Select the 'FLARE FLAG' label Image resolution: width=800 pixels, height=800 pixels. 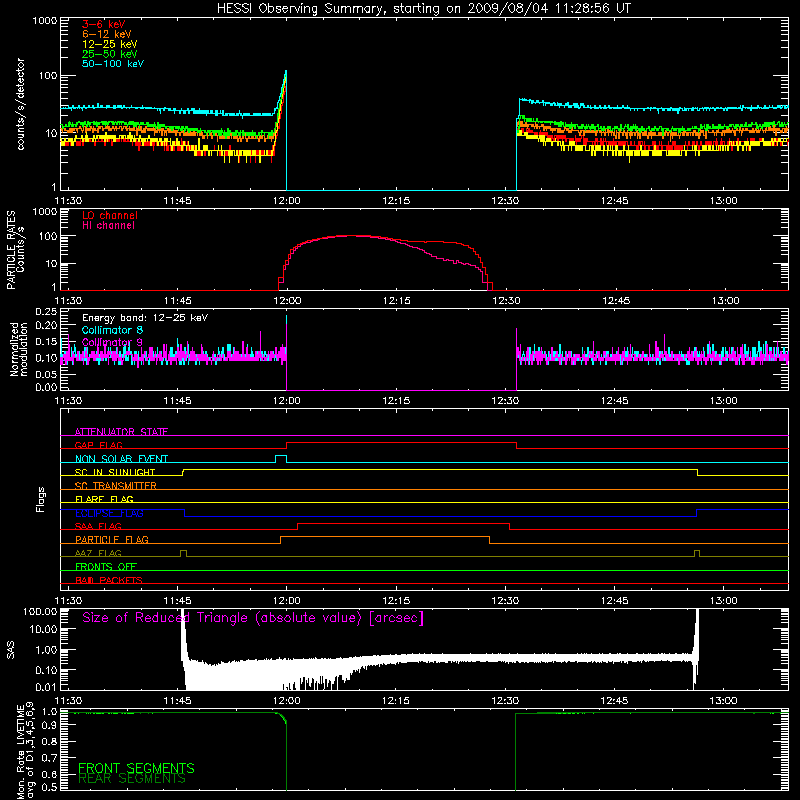(x=104, y=499)
